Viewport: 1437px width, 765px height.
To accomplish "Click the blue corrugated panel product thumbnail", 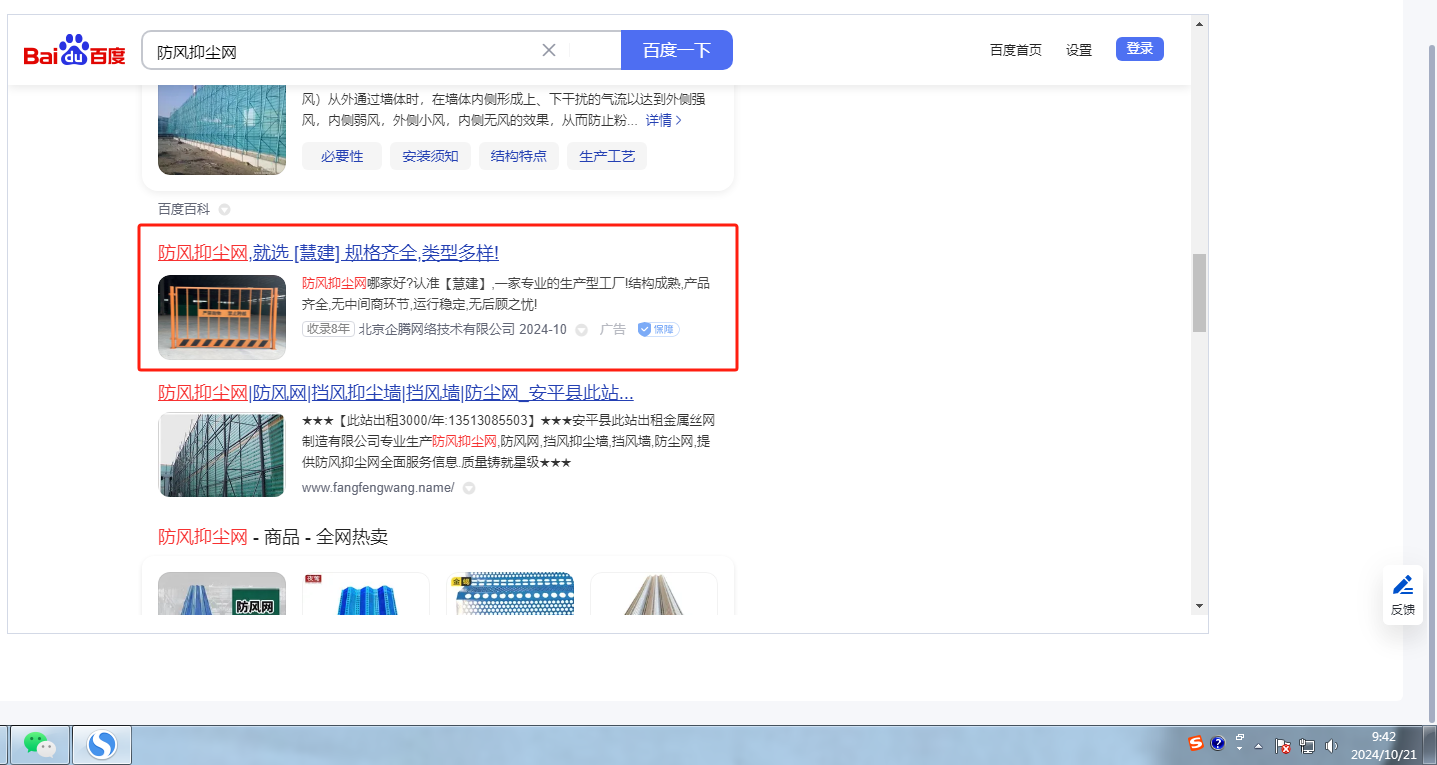I will [x=366, y=593].
